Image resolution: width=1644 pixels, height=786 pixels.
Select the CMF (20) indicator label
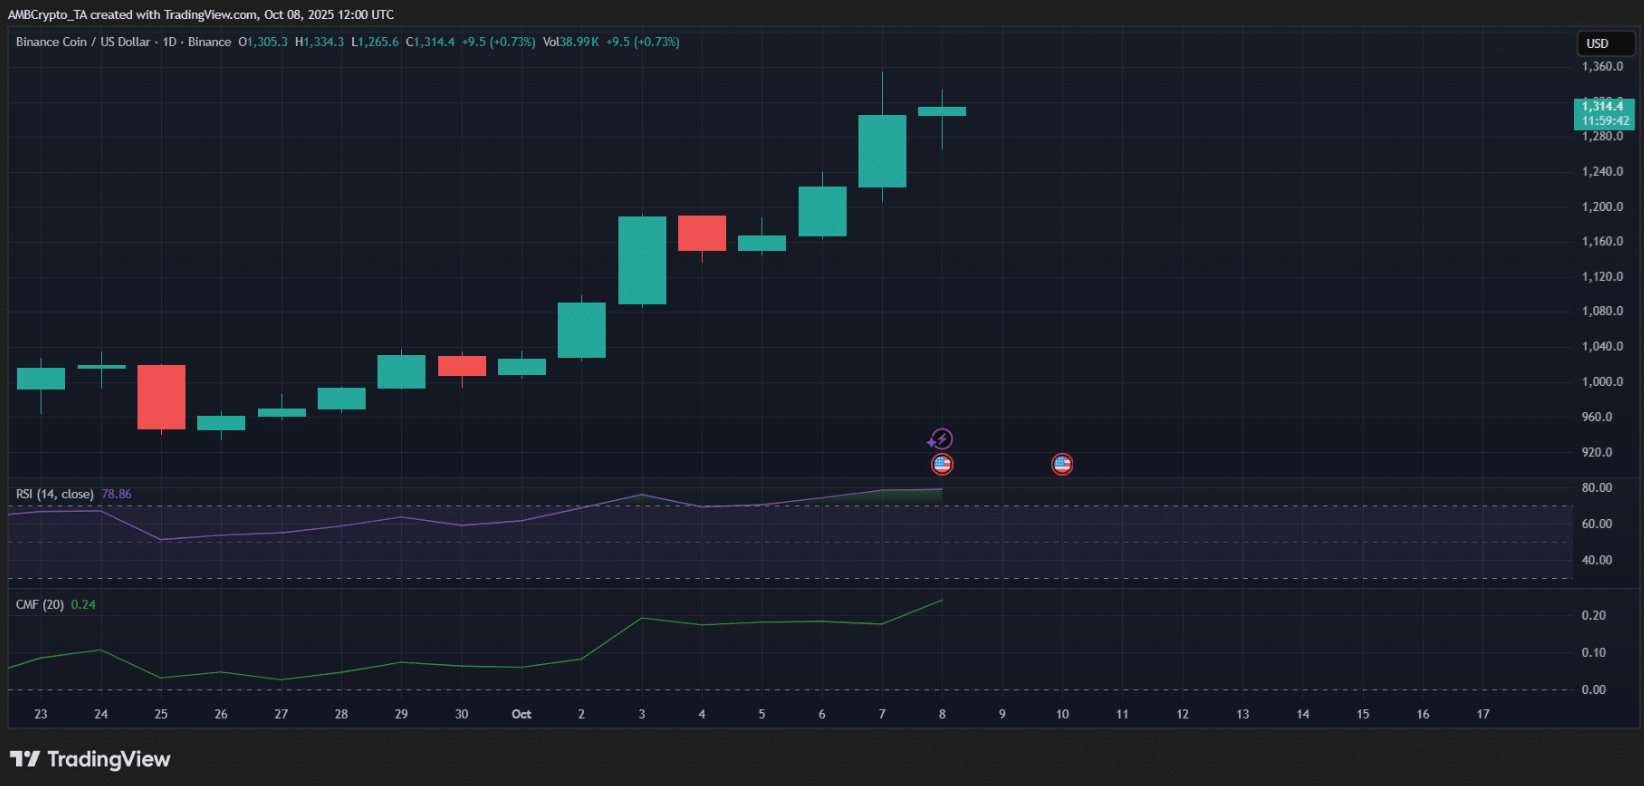pos(40,605)
